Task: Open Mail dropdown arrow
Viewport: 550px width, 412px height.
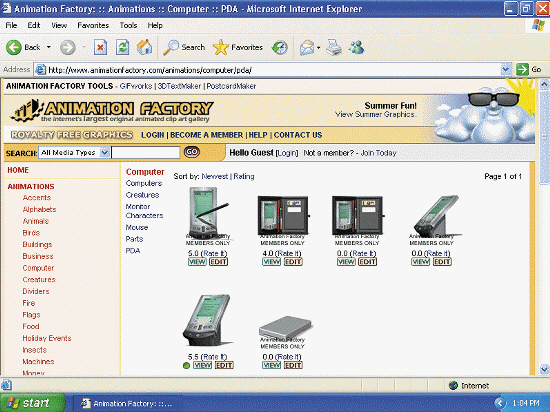Action: point(318,47)
